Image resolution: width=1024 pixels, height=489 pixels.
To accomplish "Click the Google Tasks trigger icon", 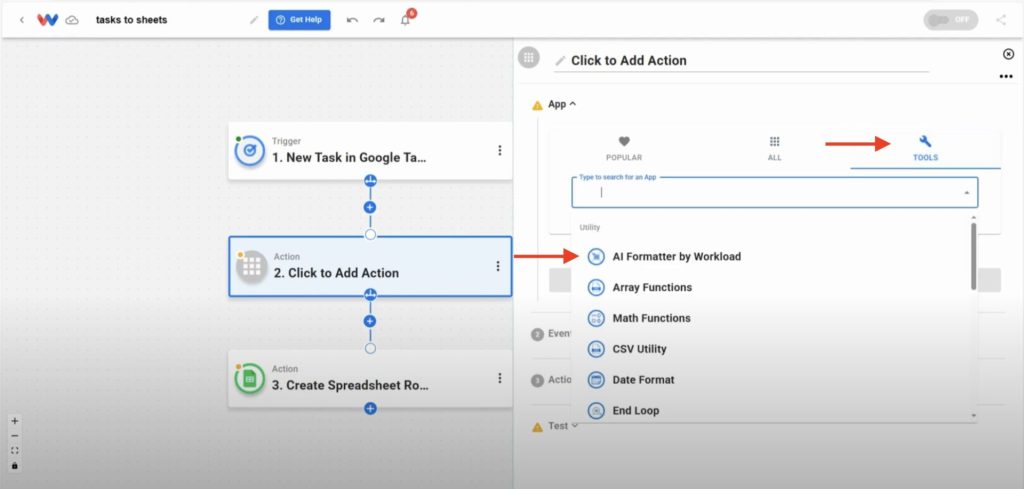I will tap(249, 151).
